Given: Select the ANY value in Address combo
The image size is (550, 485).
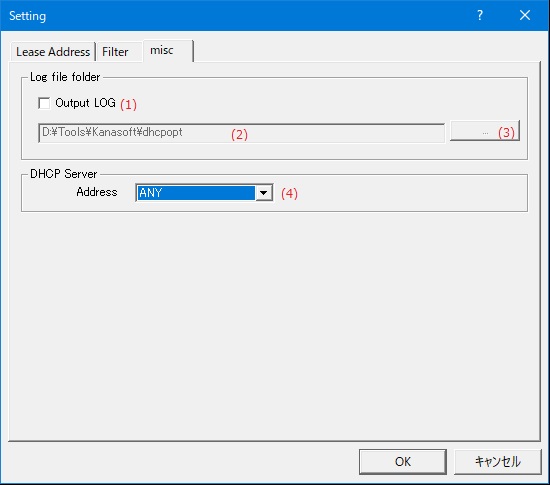Looking at the screenshot, I should pyautogui.click(x=196, y=193).
